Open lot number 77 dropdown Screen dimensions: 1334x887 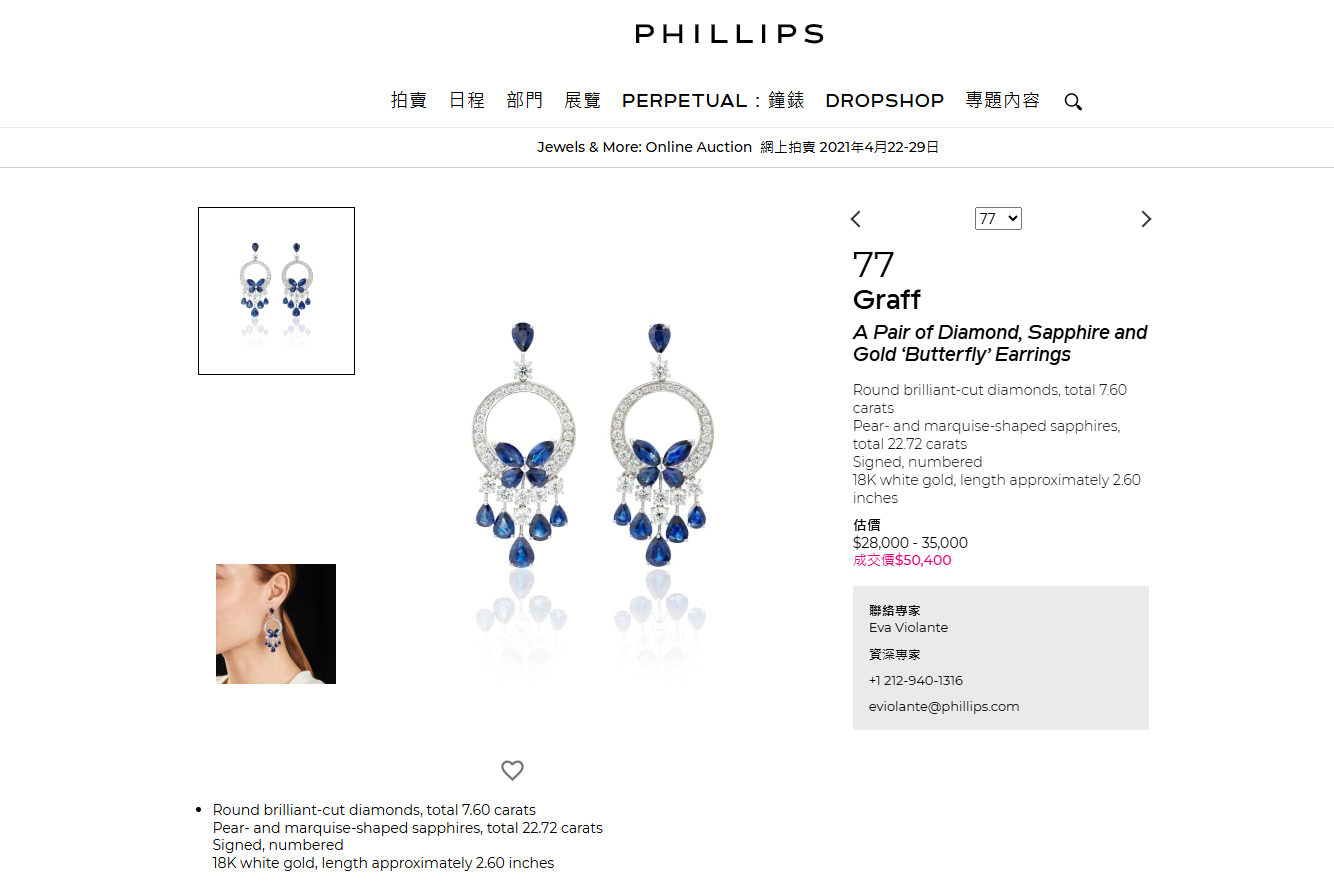(998, 218)
